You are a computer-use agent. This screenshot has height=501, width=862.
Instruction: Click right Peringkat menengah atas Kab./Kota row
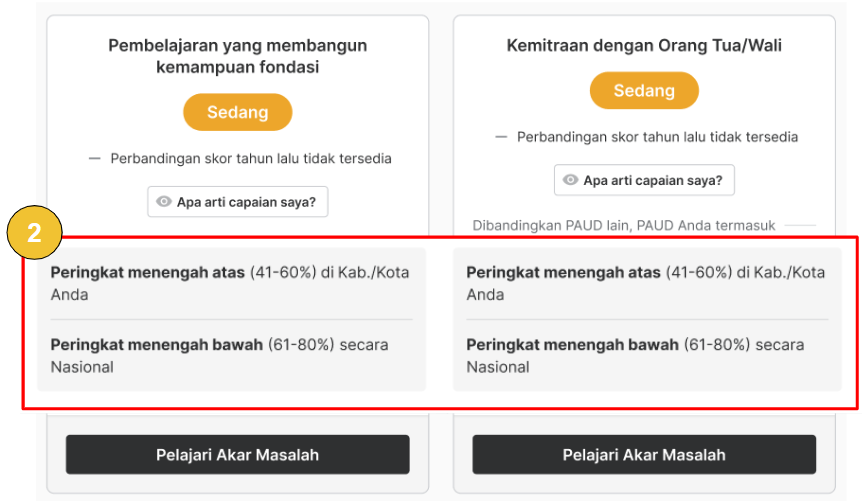[x=646, y=283]
